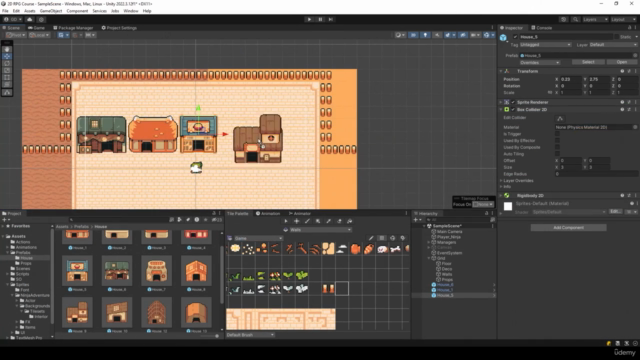
Task: Switch to the Game tab
Action: click(36, 28)
